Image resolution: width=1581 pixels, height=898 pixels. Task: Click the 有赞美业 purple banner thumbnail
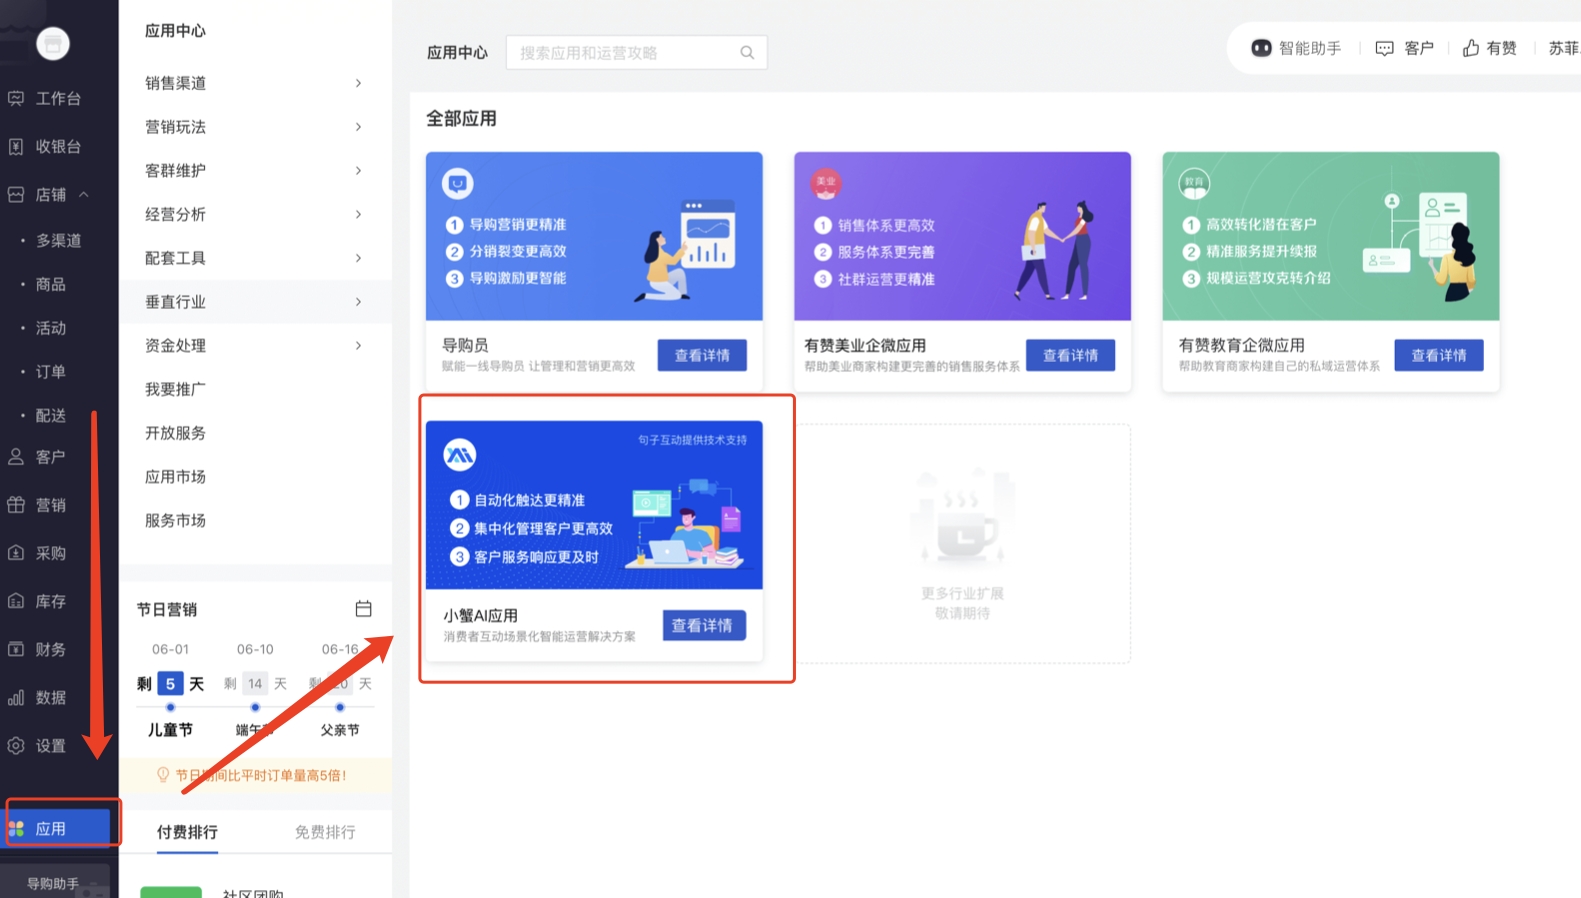[962, 236]
